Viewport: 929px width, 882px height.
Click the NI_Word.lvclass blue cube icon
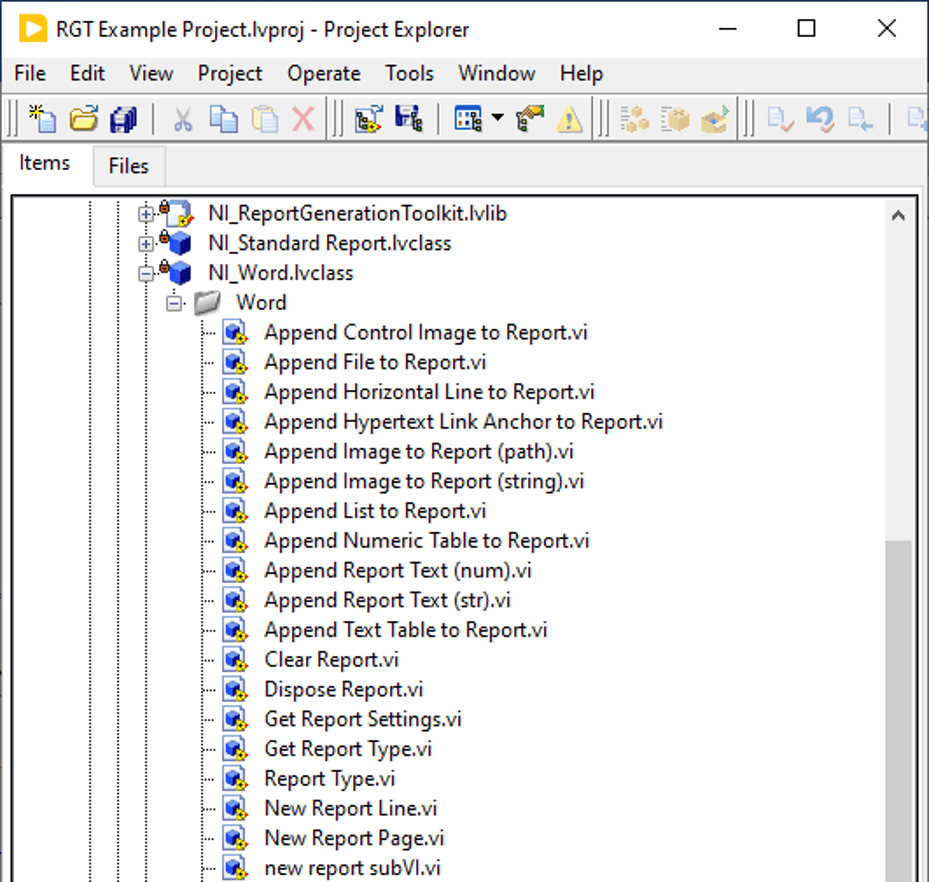coord(180,273)
